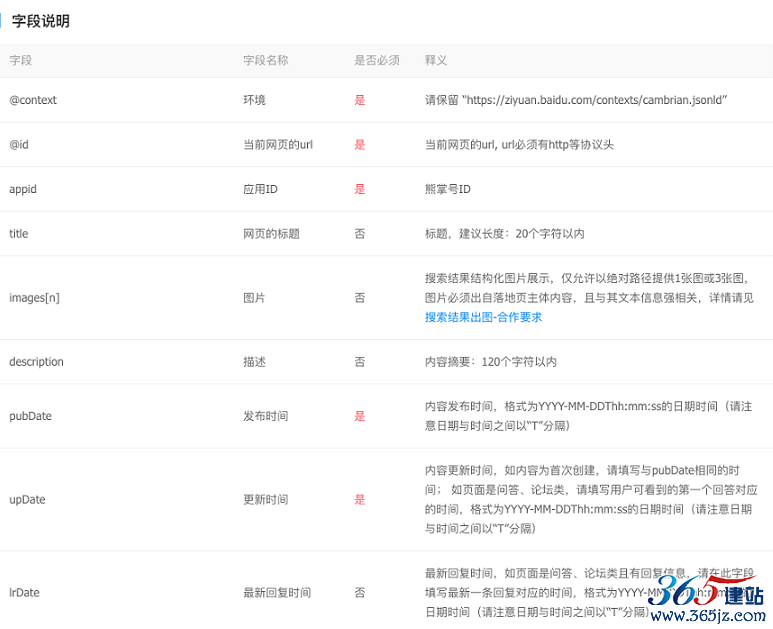Click the cambrian.jsonld URL description text
The width and height of the screenshot is (773, 629).
(x=576, y=100)
